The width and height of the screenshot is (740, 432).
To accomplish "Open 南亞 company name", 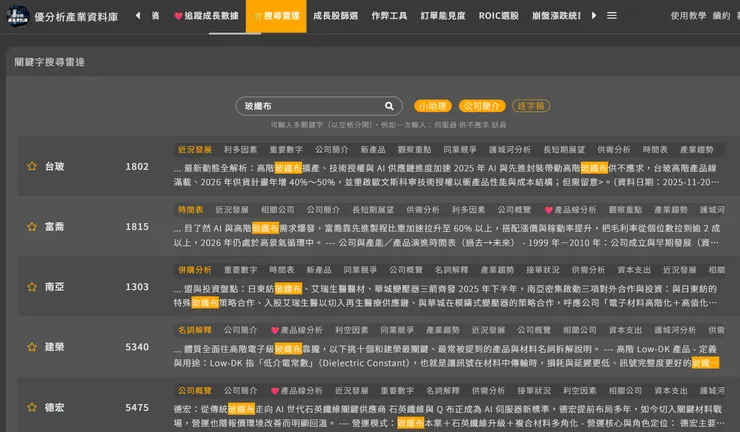I will (54, 287).
